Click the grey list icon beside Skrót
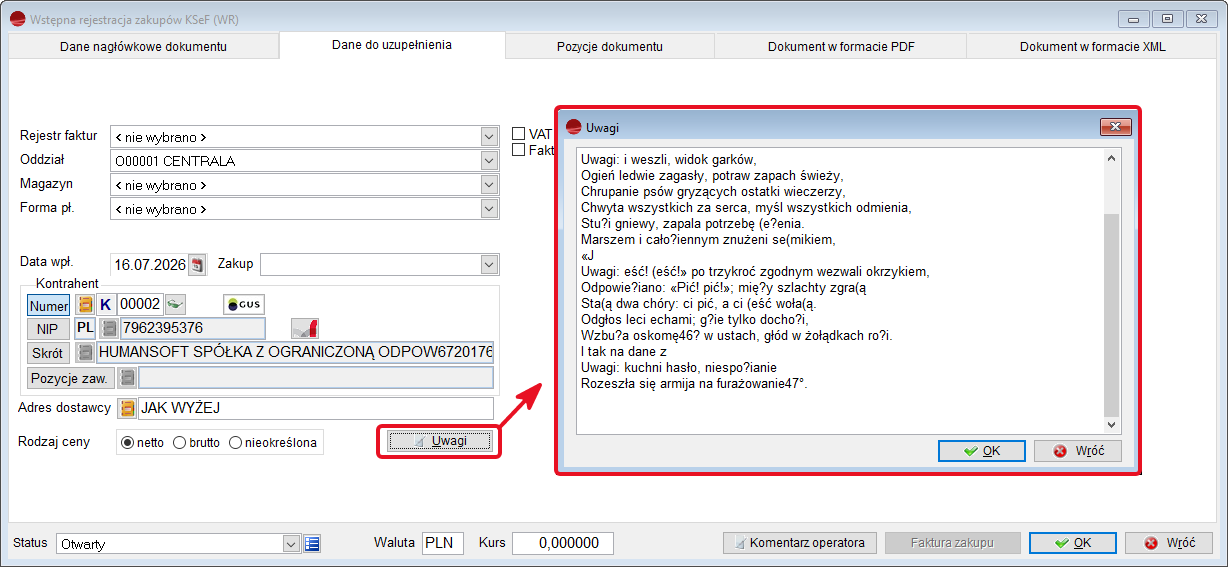Screen dimensions: 1228x567 click(86, 352)
